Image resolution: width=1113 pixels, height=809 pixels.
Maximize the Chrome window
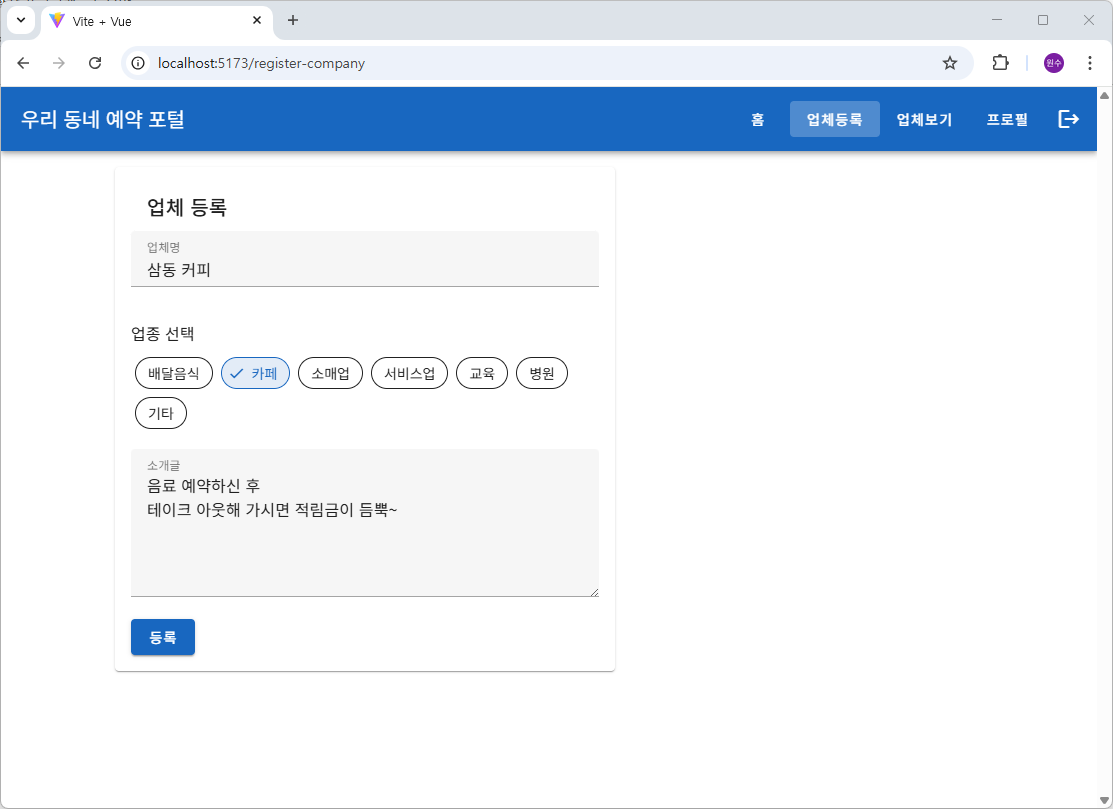(x=1043, y=20)
